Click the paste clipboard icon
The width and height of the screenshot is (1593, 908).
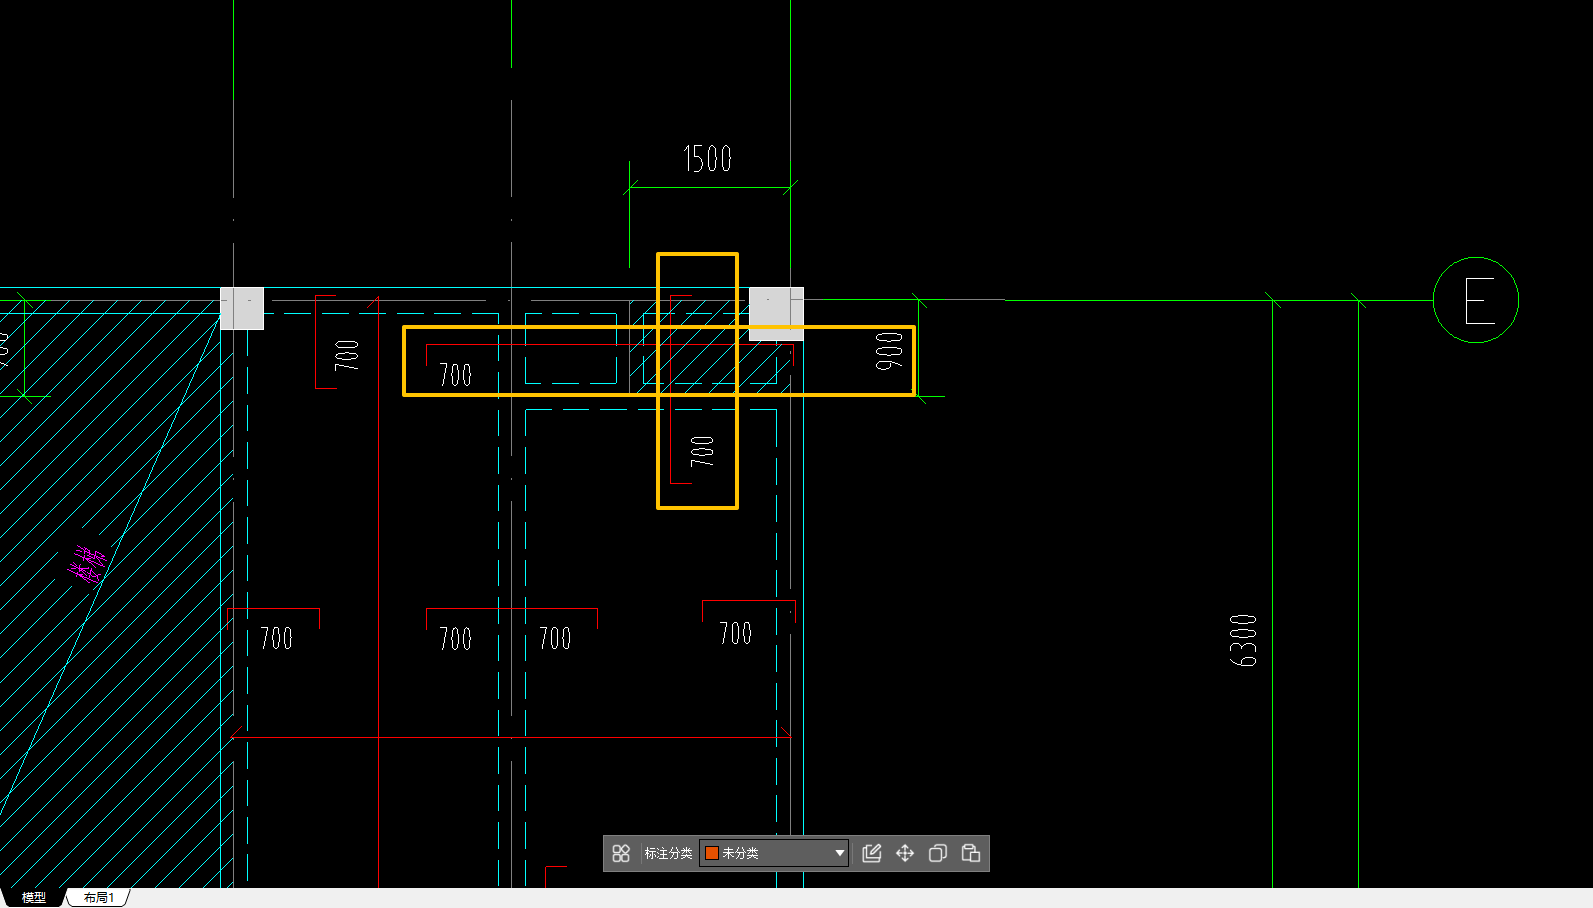[971, 853]
